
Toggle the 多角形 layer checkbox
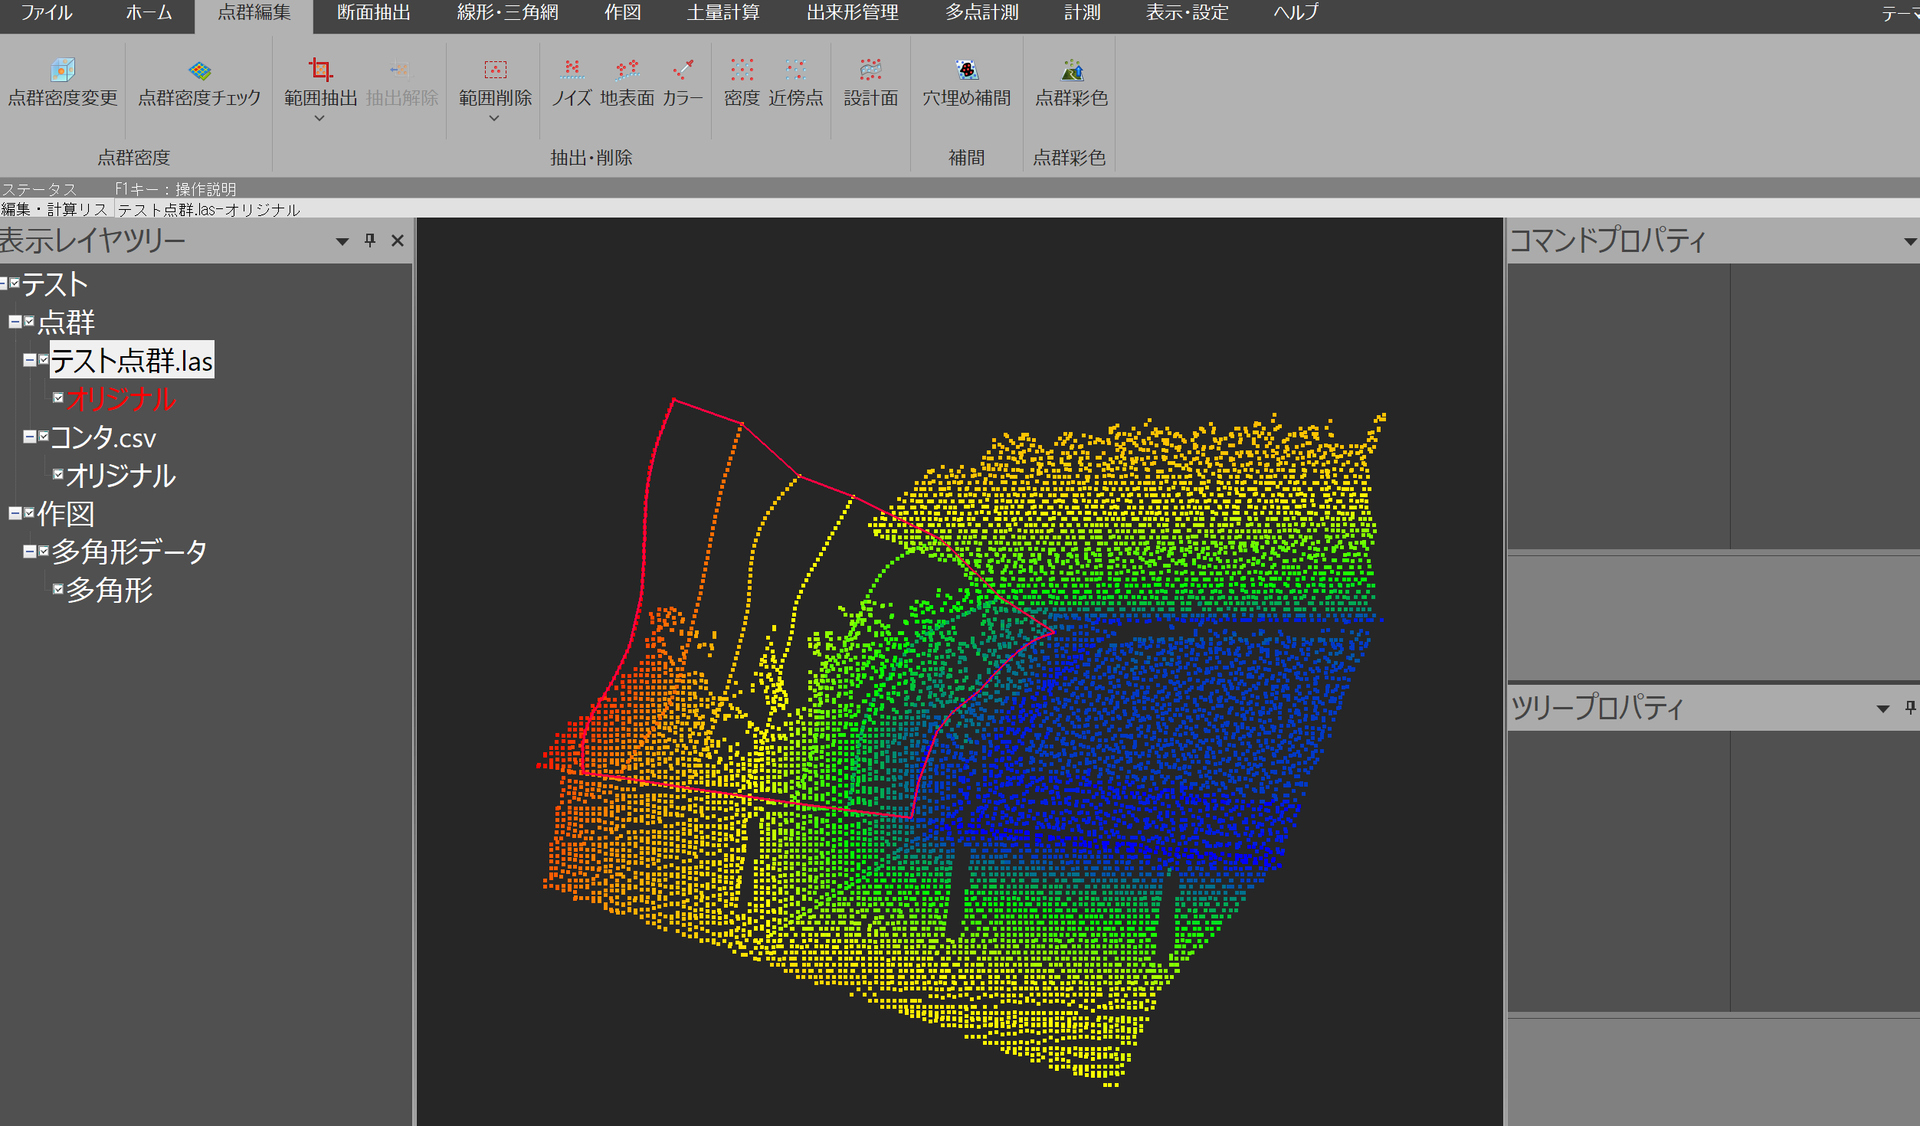[x=58, y=589]
